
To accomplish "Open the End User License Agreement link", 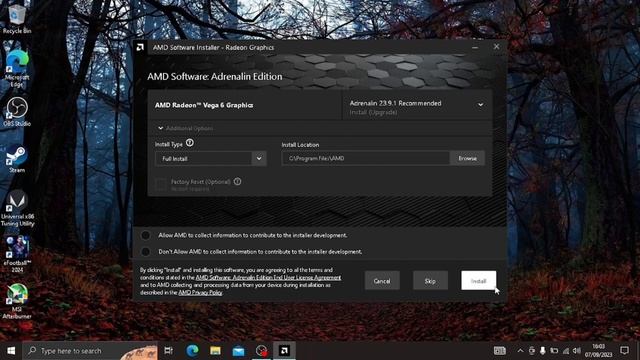I will [x=268, y=278].
